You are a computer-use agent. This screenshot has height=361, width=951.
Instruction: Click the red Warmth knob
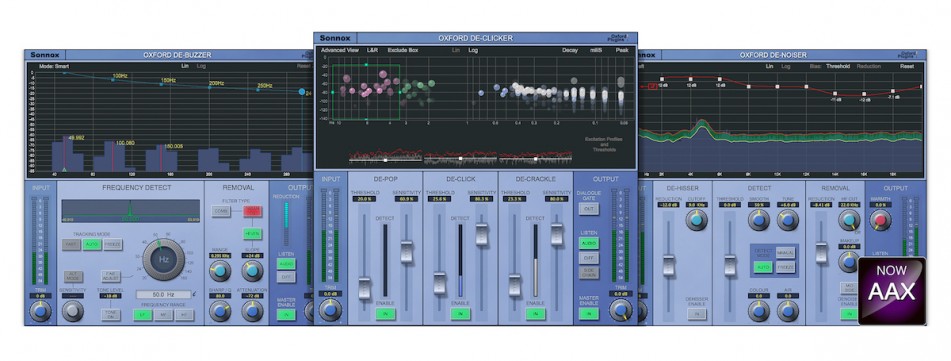881,220
